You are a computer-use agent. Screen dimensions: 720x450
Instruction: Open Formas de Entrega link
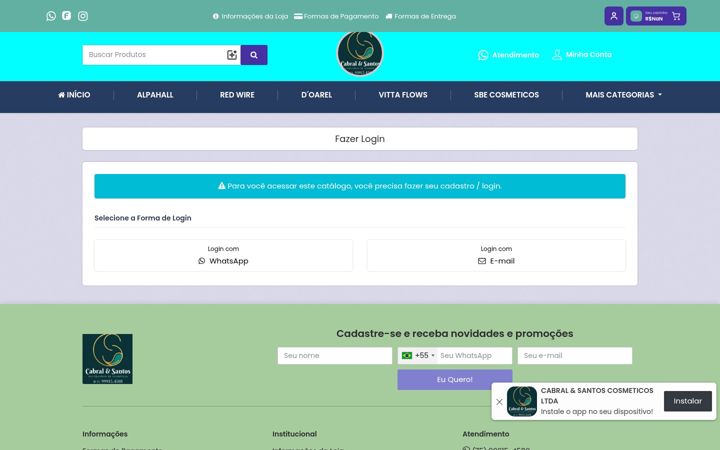pos(421,16)
